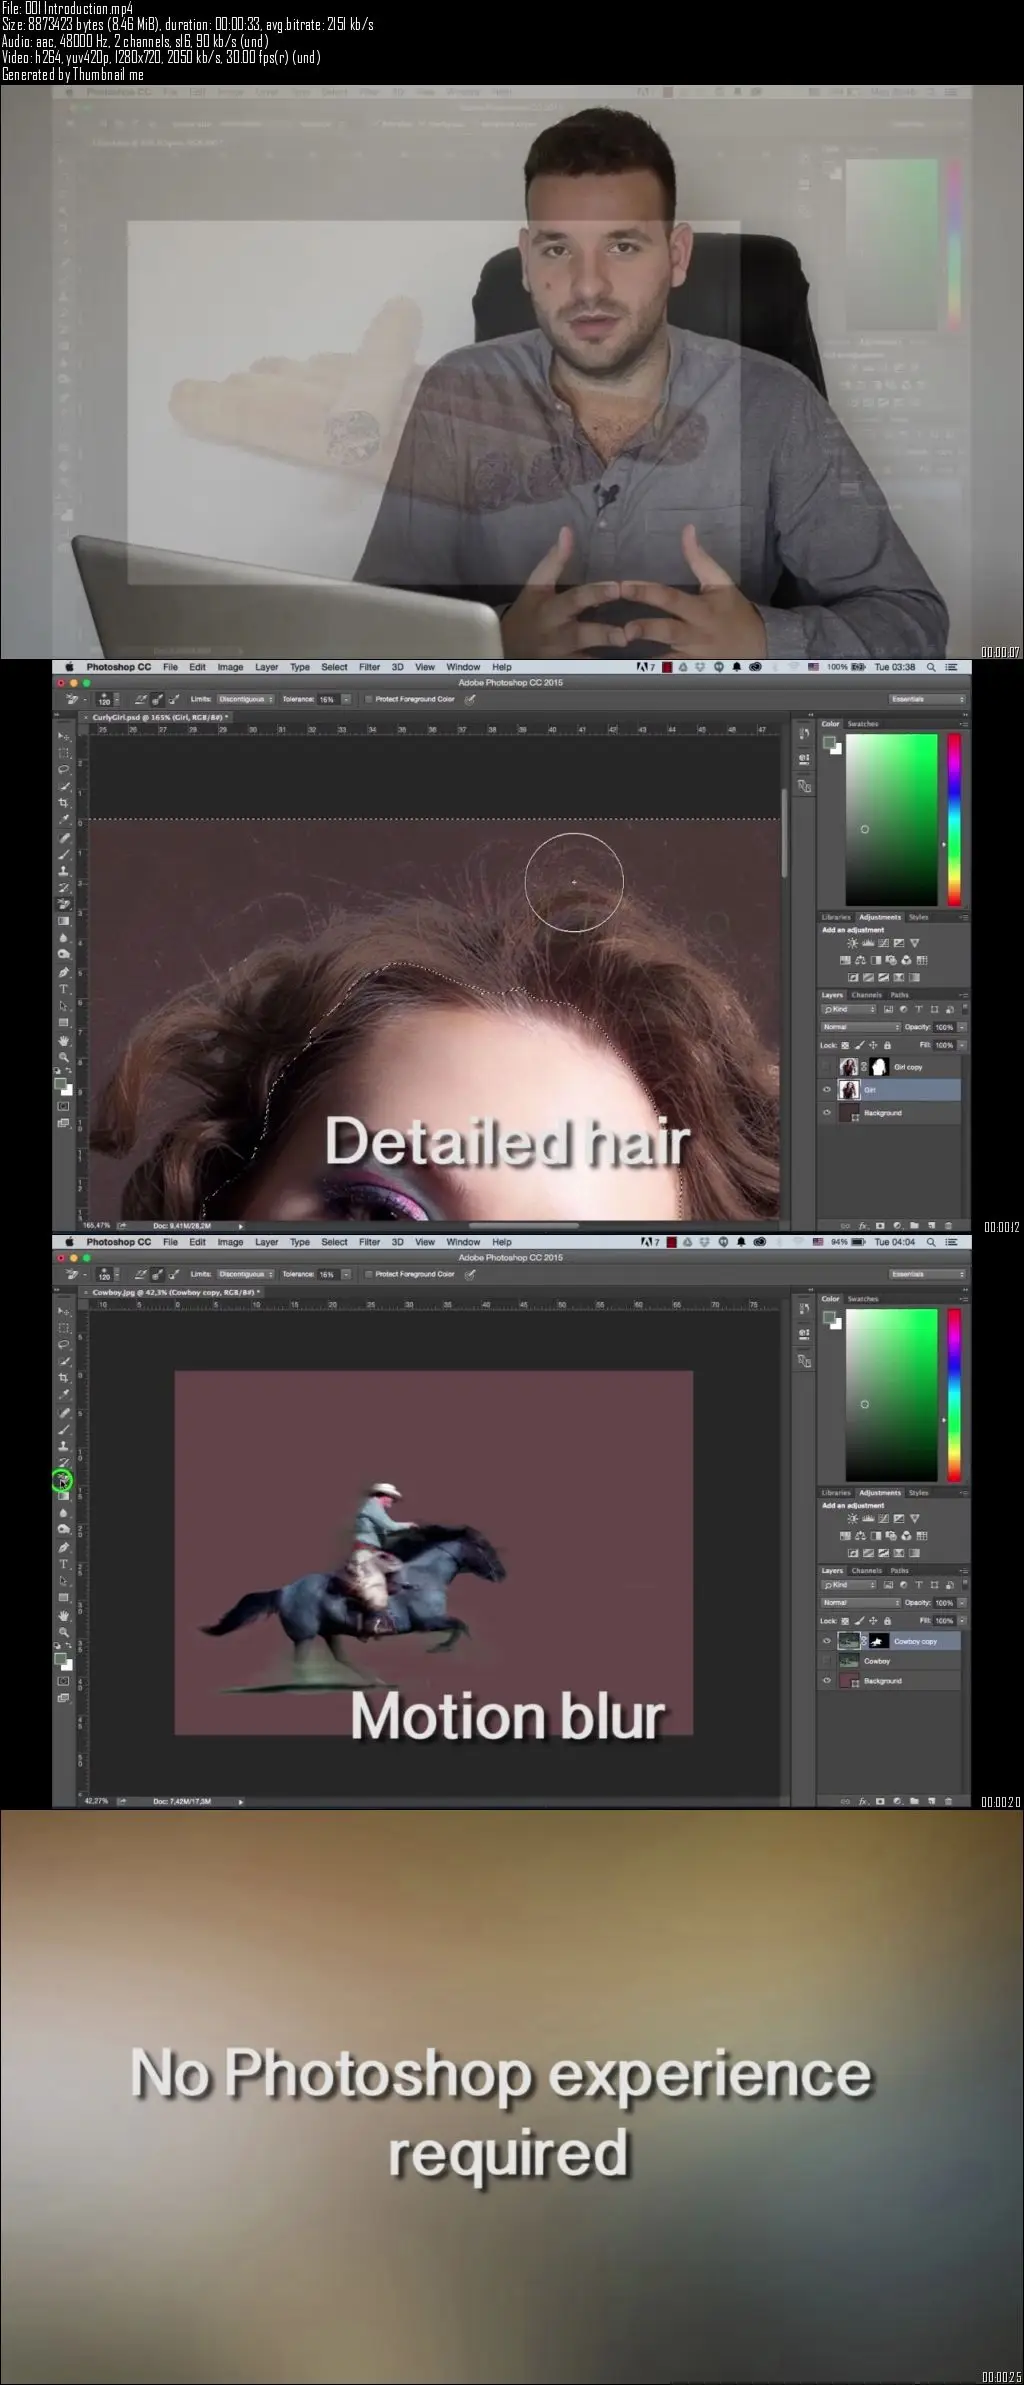Select the Type tool in the Detailed hair frame

(64, 989)
